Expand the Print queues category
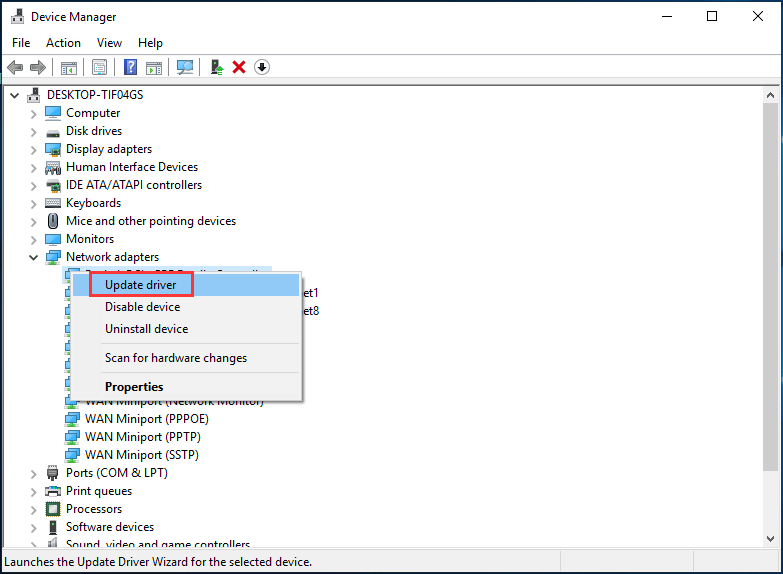Image resolution: width=783 pixels, height=574 pixels. point(33,492)
